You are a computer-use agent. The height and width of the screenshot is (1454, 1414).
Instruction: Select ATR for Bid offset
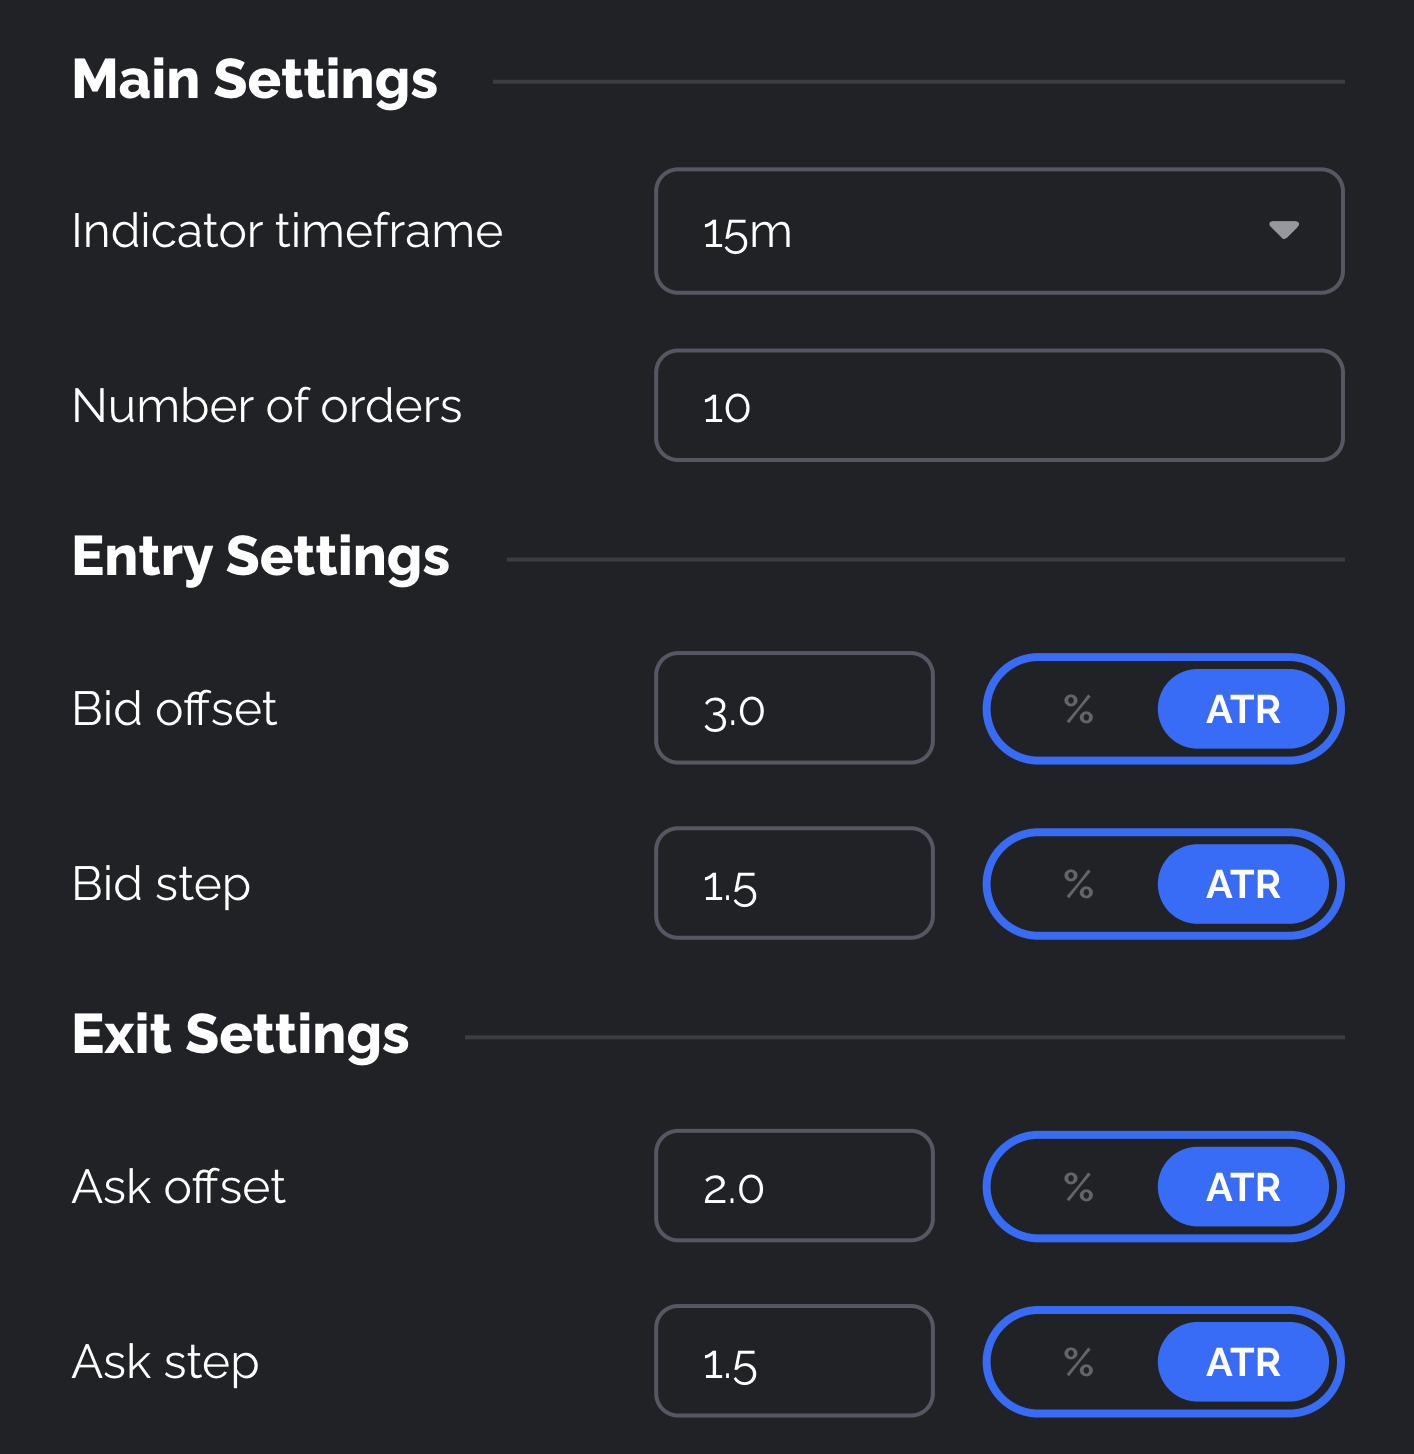coord(1243,709)
